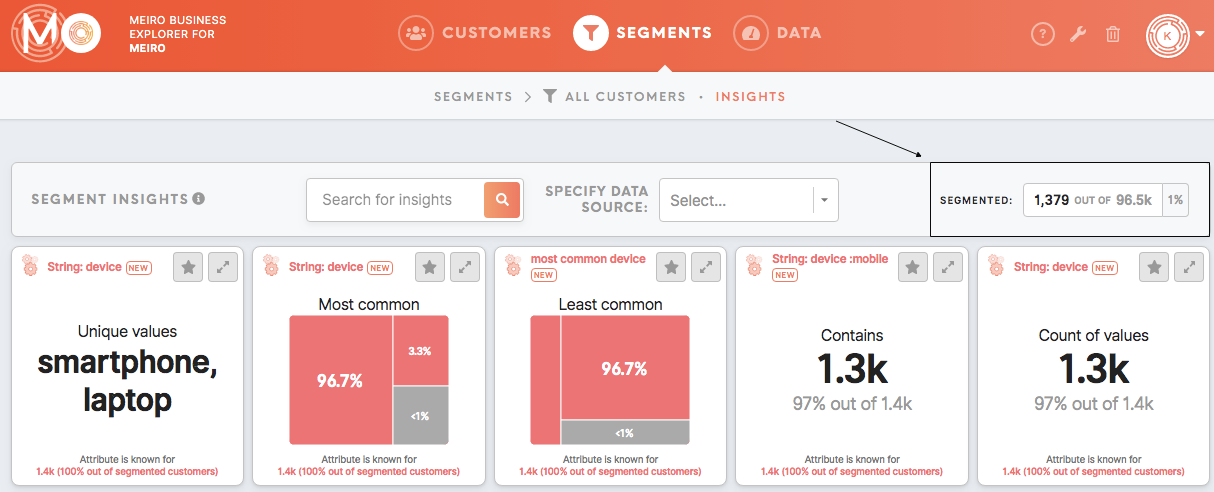Favorite the Unique values card with star
Image resolution: width=1214 pixels, height=492 pixels.
188,267
